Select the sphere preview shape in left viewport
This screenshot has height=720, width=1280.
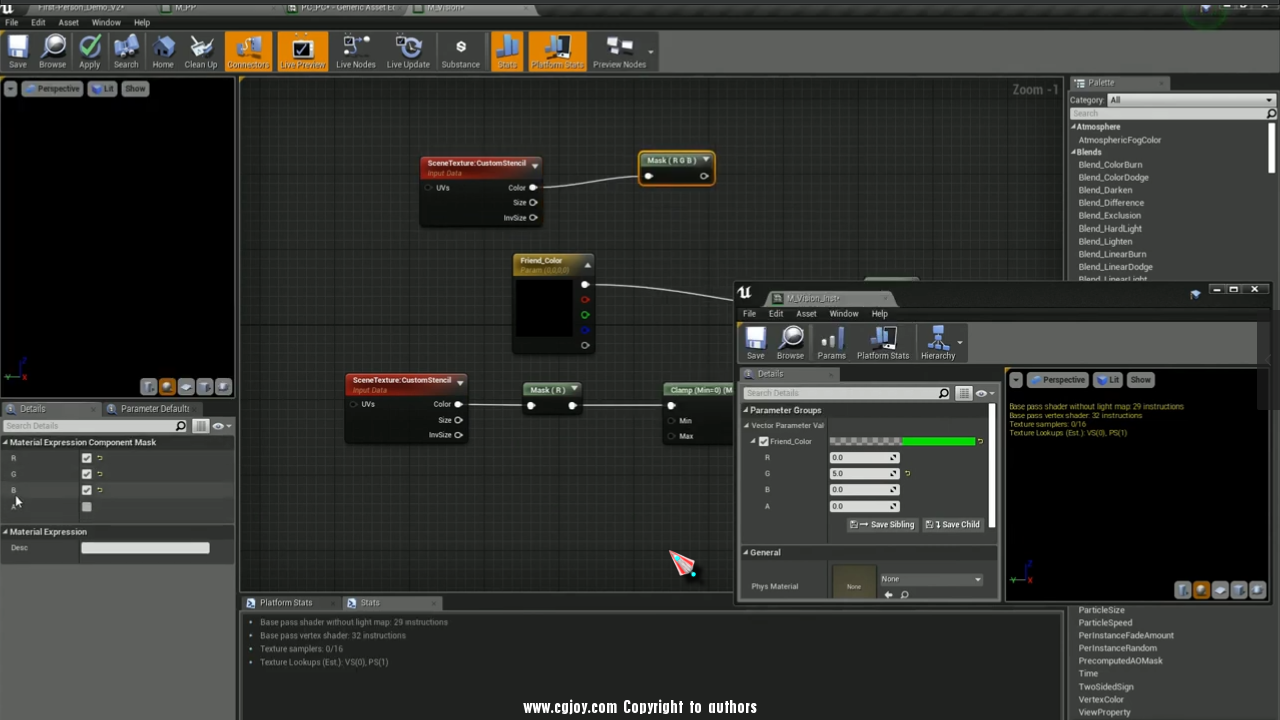(x=168, y=387)
